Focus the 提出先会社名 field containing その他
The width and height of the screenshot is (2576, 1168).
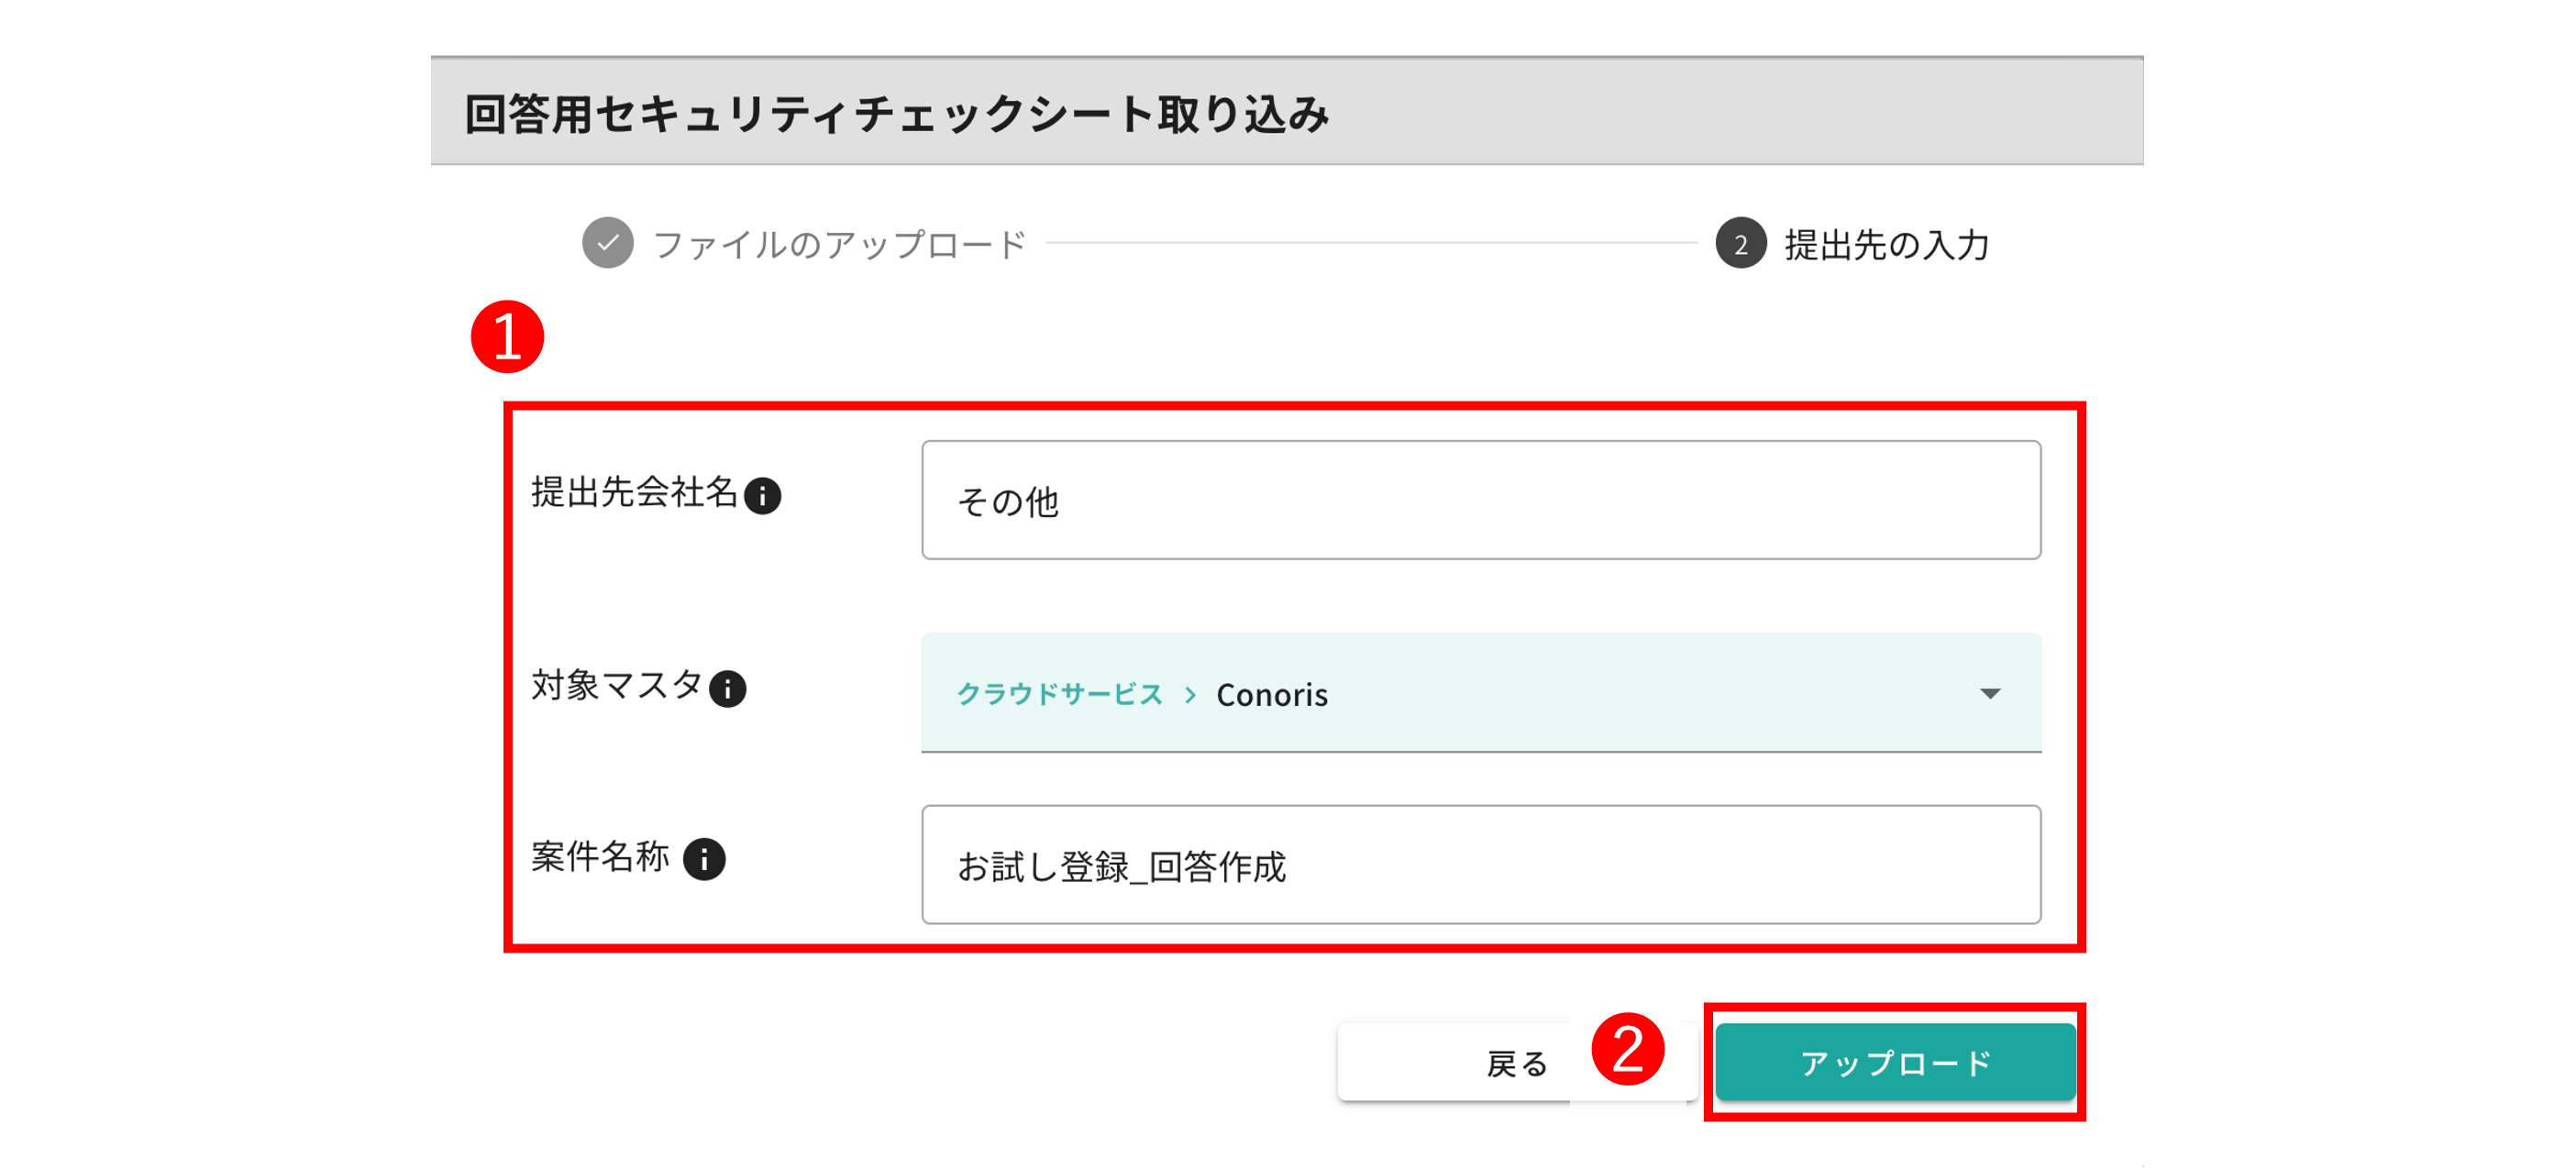coord(1480,500)
